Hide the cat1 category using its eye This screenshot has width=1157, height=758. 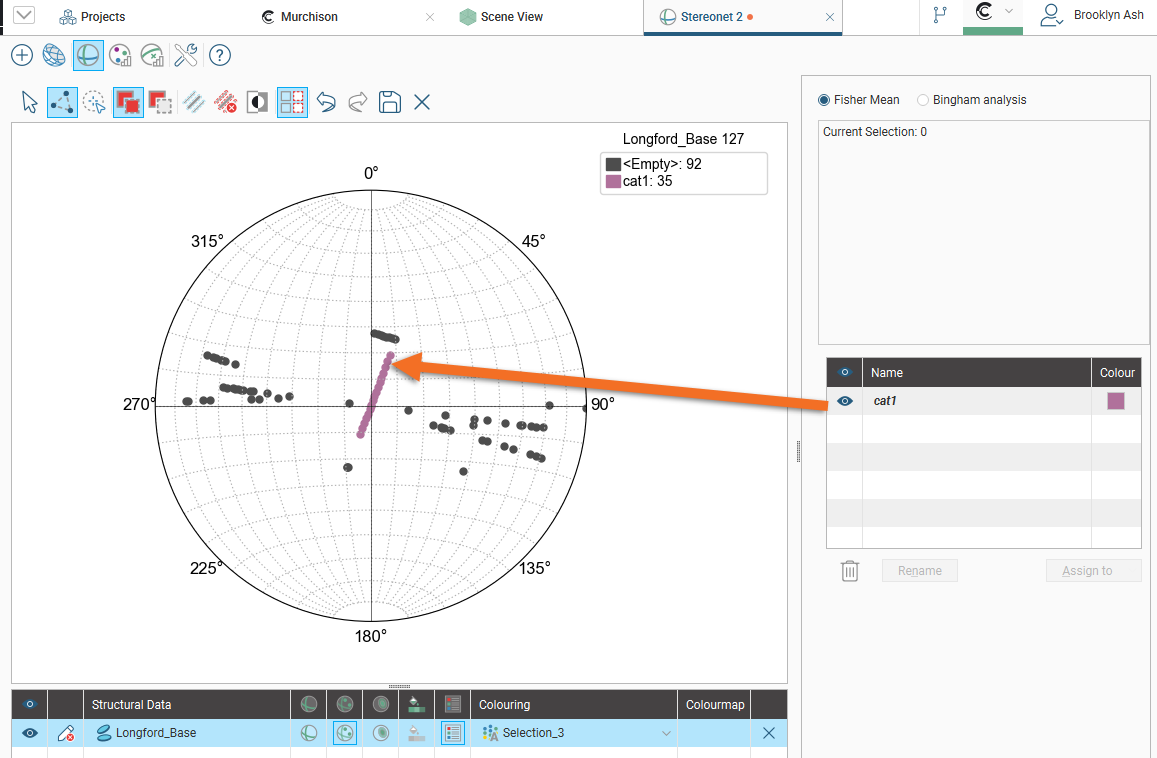point(845,401)
